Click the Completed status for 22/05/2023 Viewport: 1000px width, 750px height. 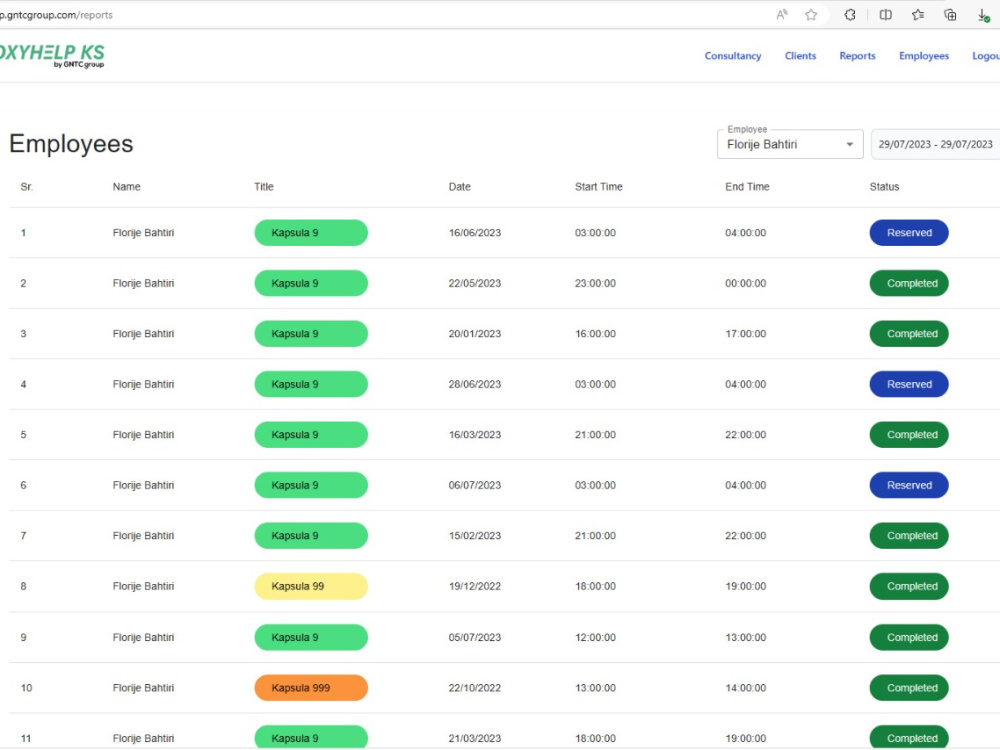coord(909,283)
